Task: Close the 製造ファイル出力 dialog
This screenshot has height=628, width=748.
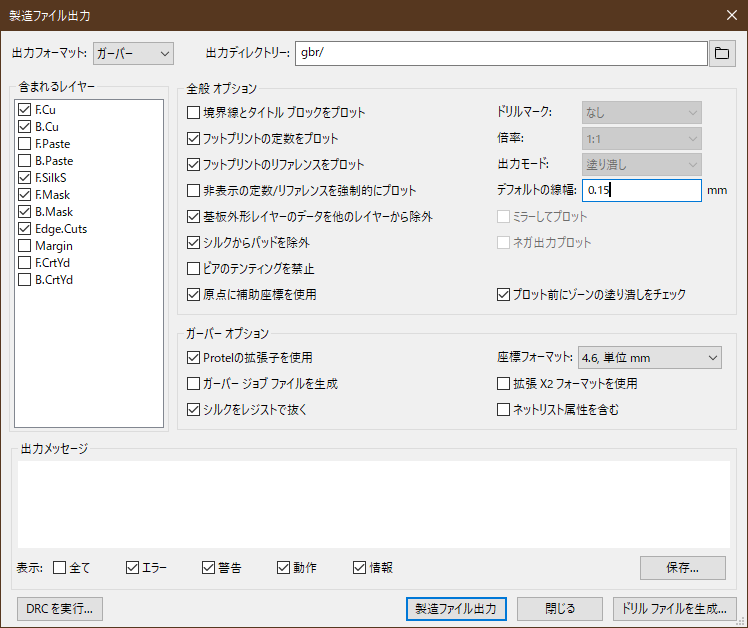Action: tap(732, 15)
